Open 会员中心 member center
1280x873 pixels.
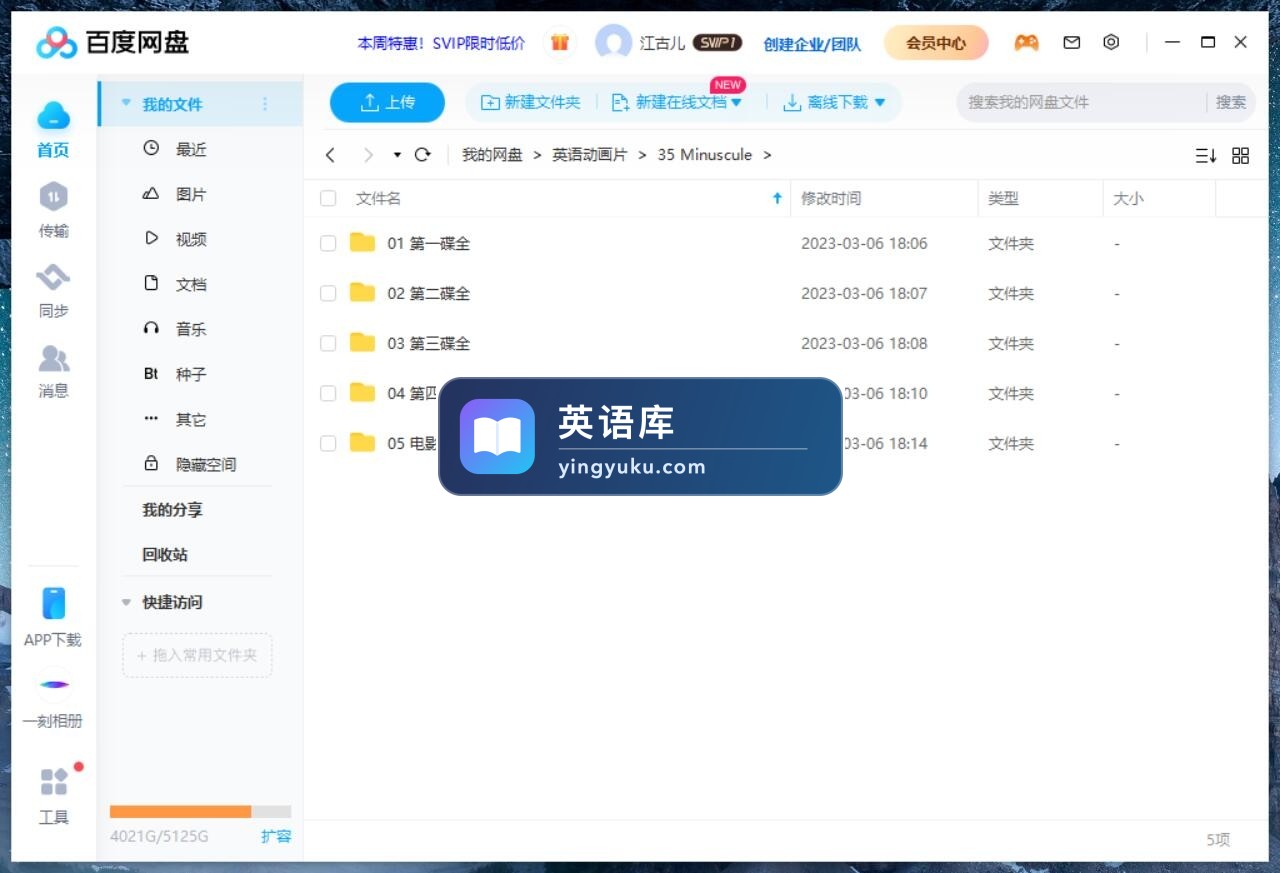click(936, 43)
